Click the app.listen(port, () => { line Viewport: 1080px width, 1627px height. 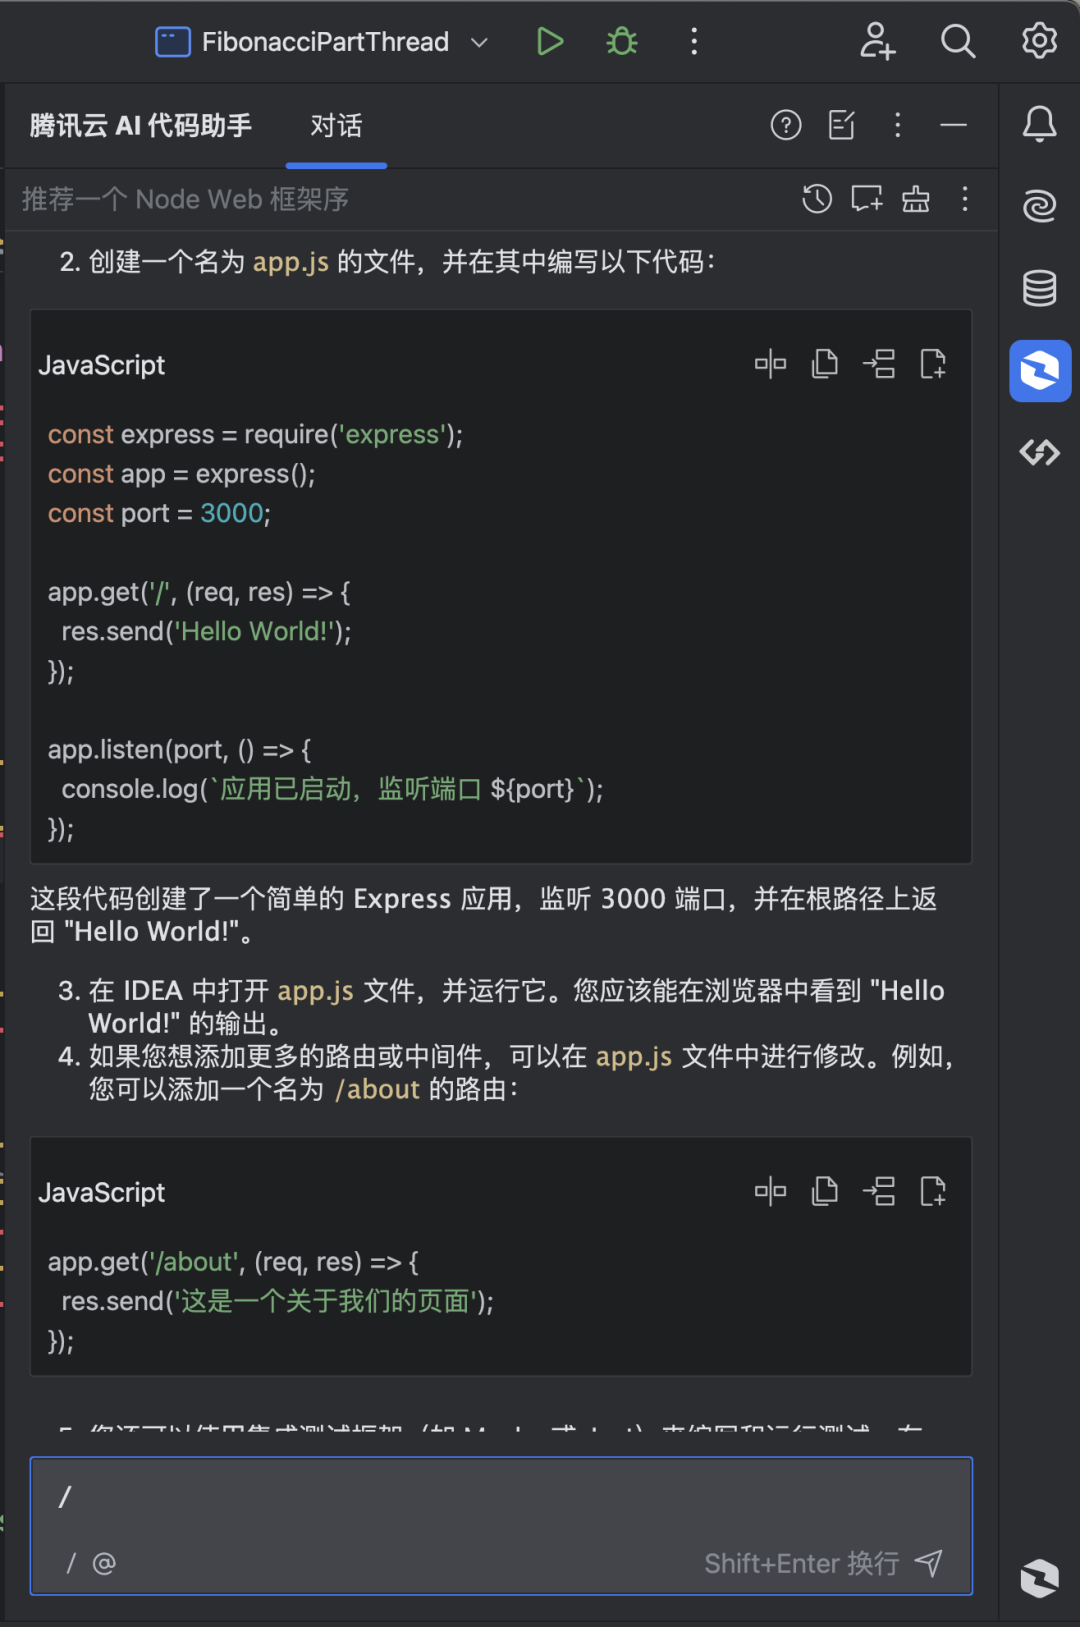tap(180, 750)
